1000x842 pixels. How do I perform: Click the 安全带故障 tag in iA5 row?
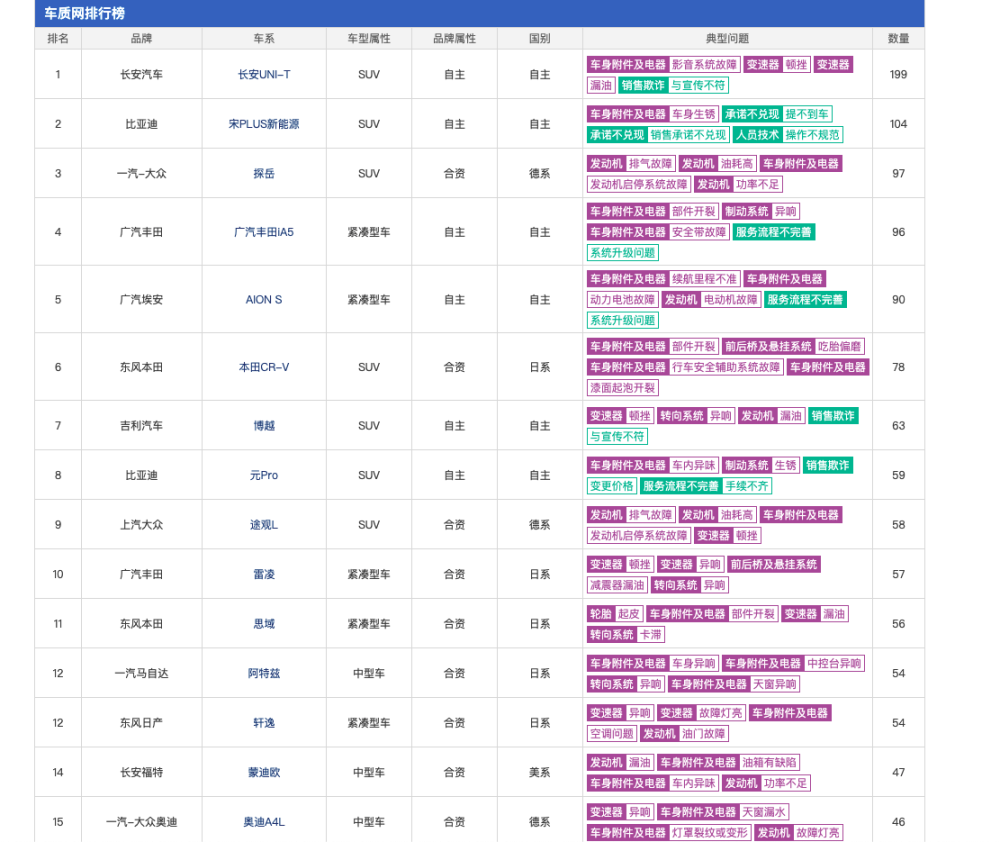pyautogui.click(x=699, y=233)
